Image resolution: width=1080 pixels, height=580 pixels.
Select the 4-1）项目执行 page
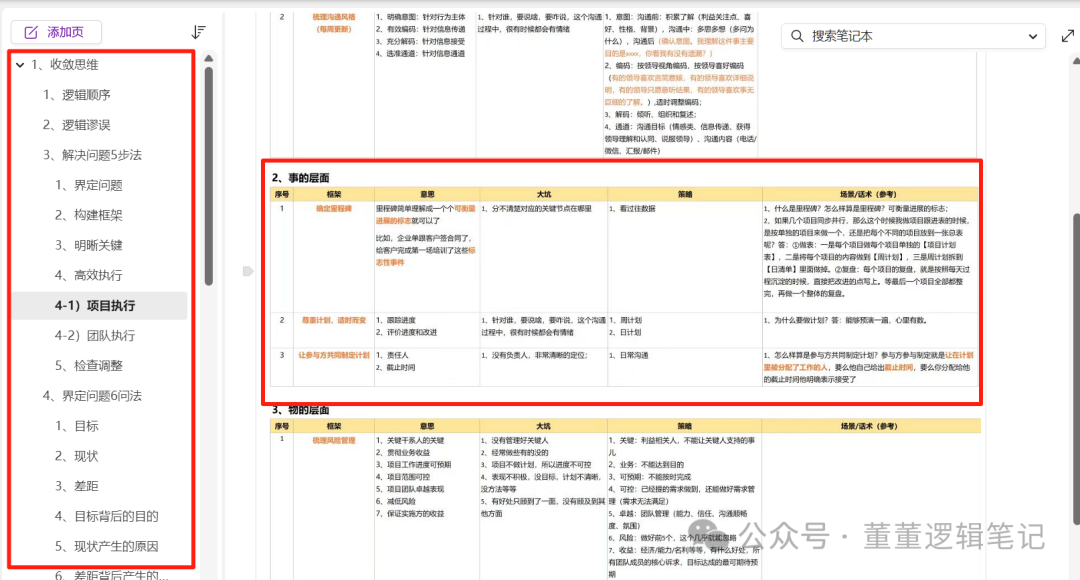(99, 306)
